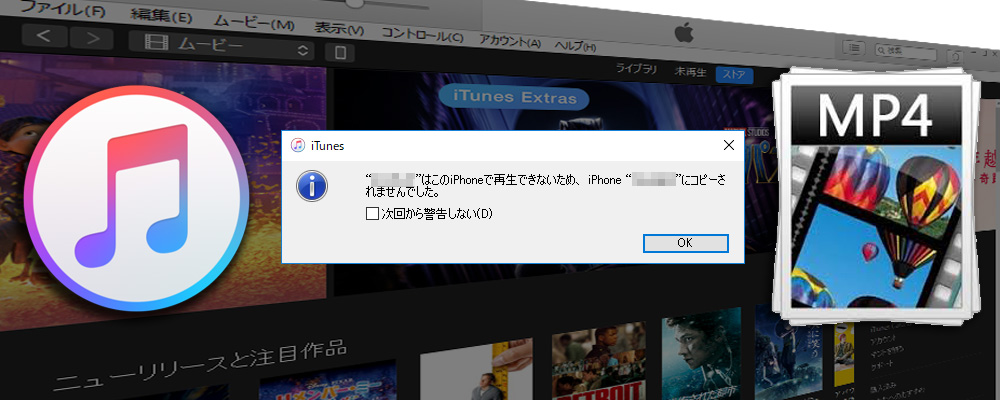1000x400 pixels.
Task: Open the 編集(E) menu
Action: pyautogui.click(x=161, y=17)
